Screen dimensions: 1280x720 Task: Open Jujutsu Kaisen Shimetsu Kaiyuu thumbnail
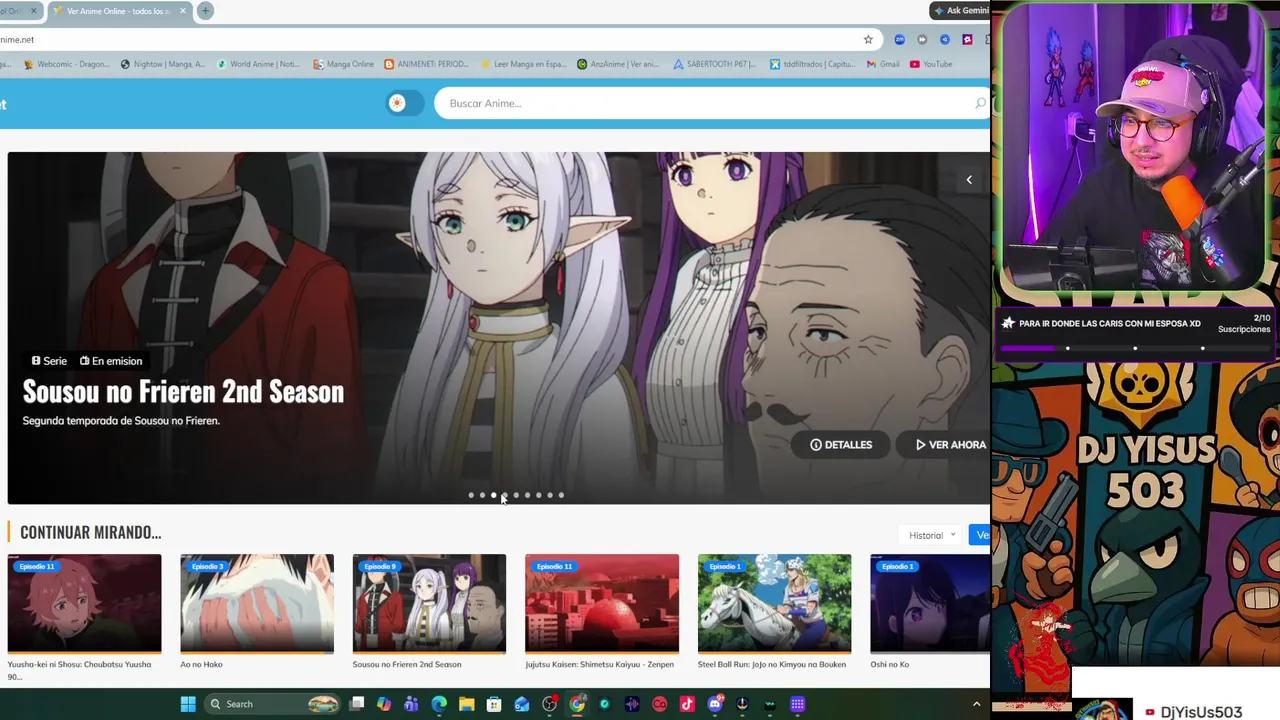[x=602, y=603]
